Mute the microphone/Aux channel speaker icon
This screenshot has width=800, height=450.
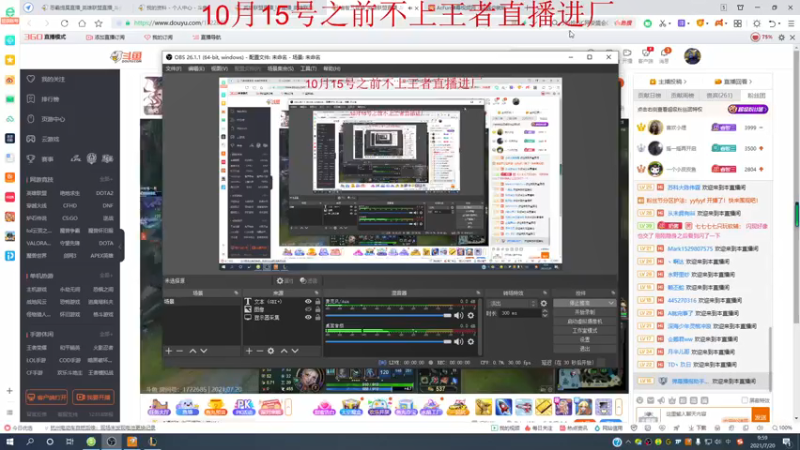click(x=459, y=315)
